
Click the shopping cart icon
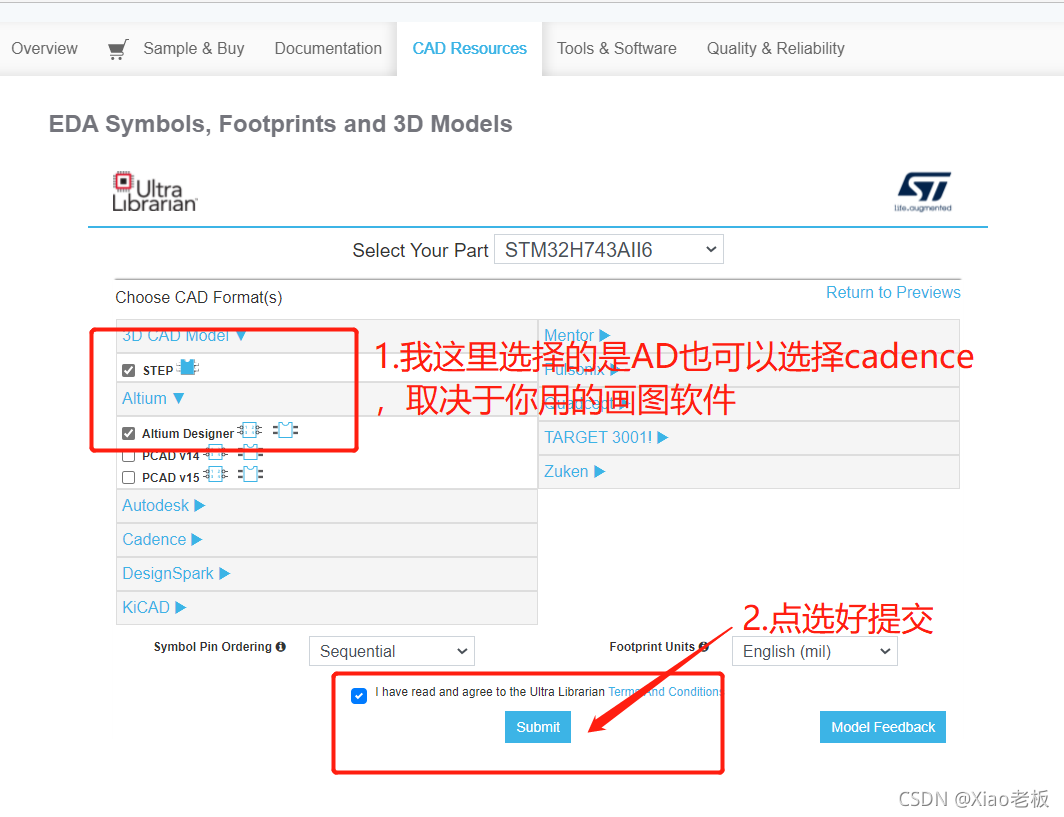[118, 50]
